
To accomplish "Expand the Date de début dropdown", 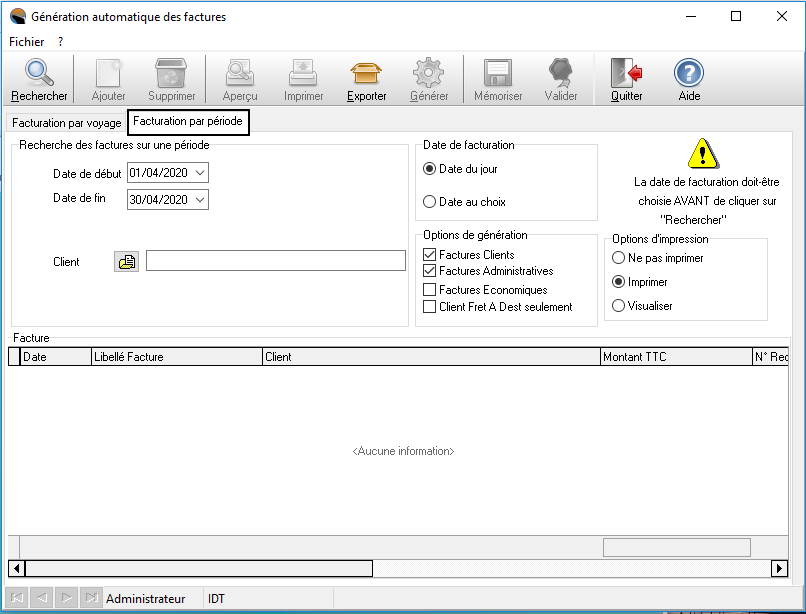I will pos(200,173).
